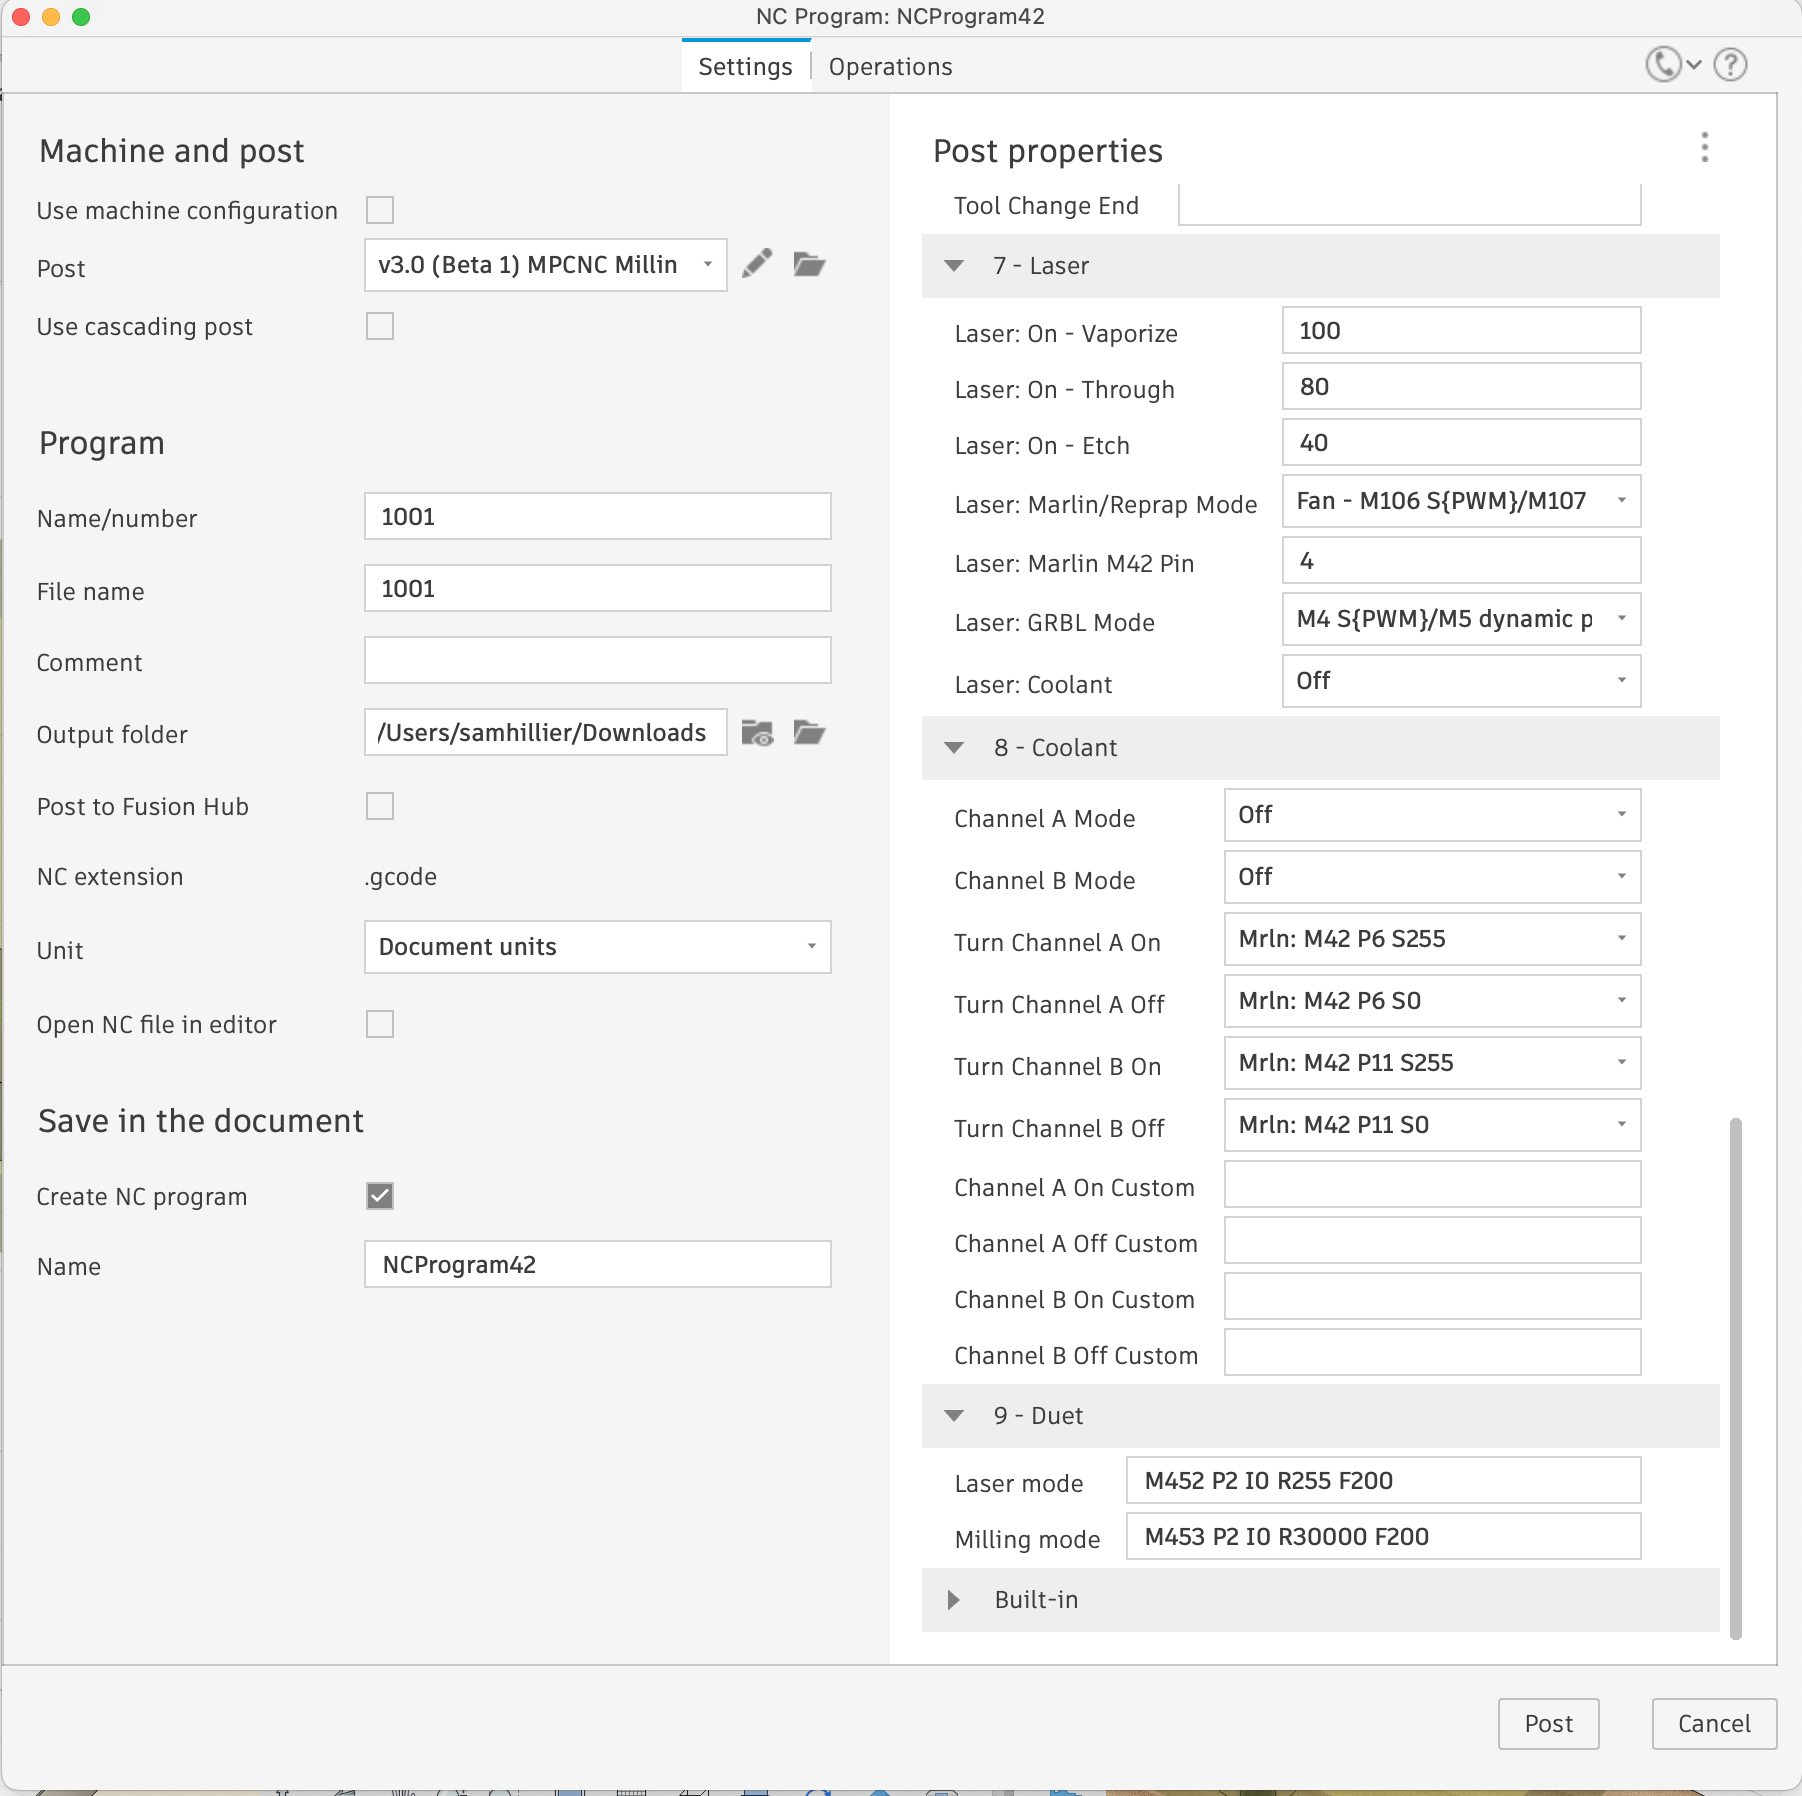Enable Use machine configuration checkbox

[380, 210]
